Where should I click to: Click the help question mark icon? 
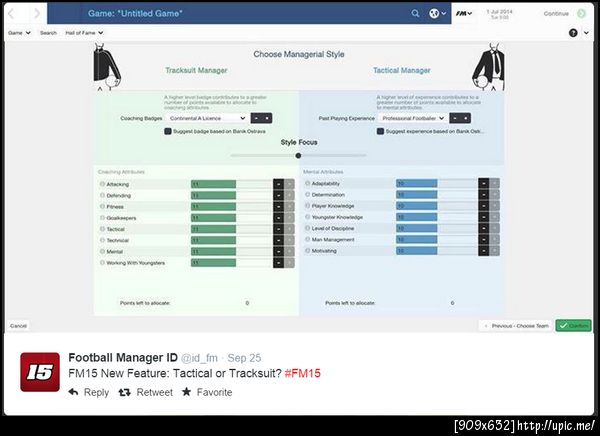coord(573,33)
